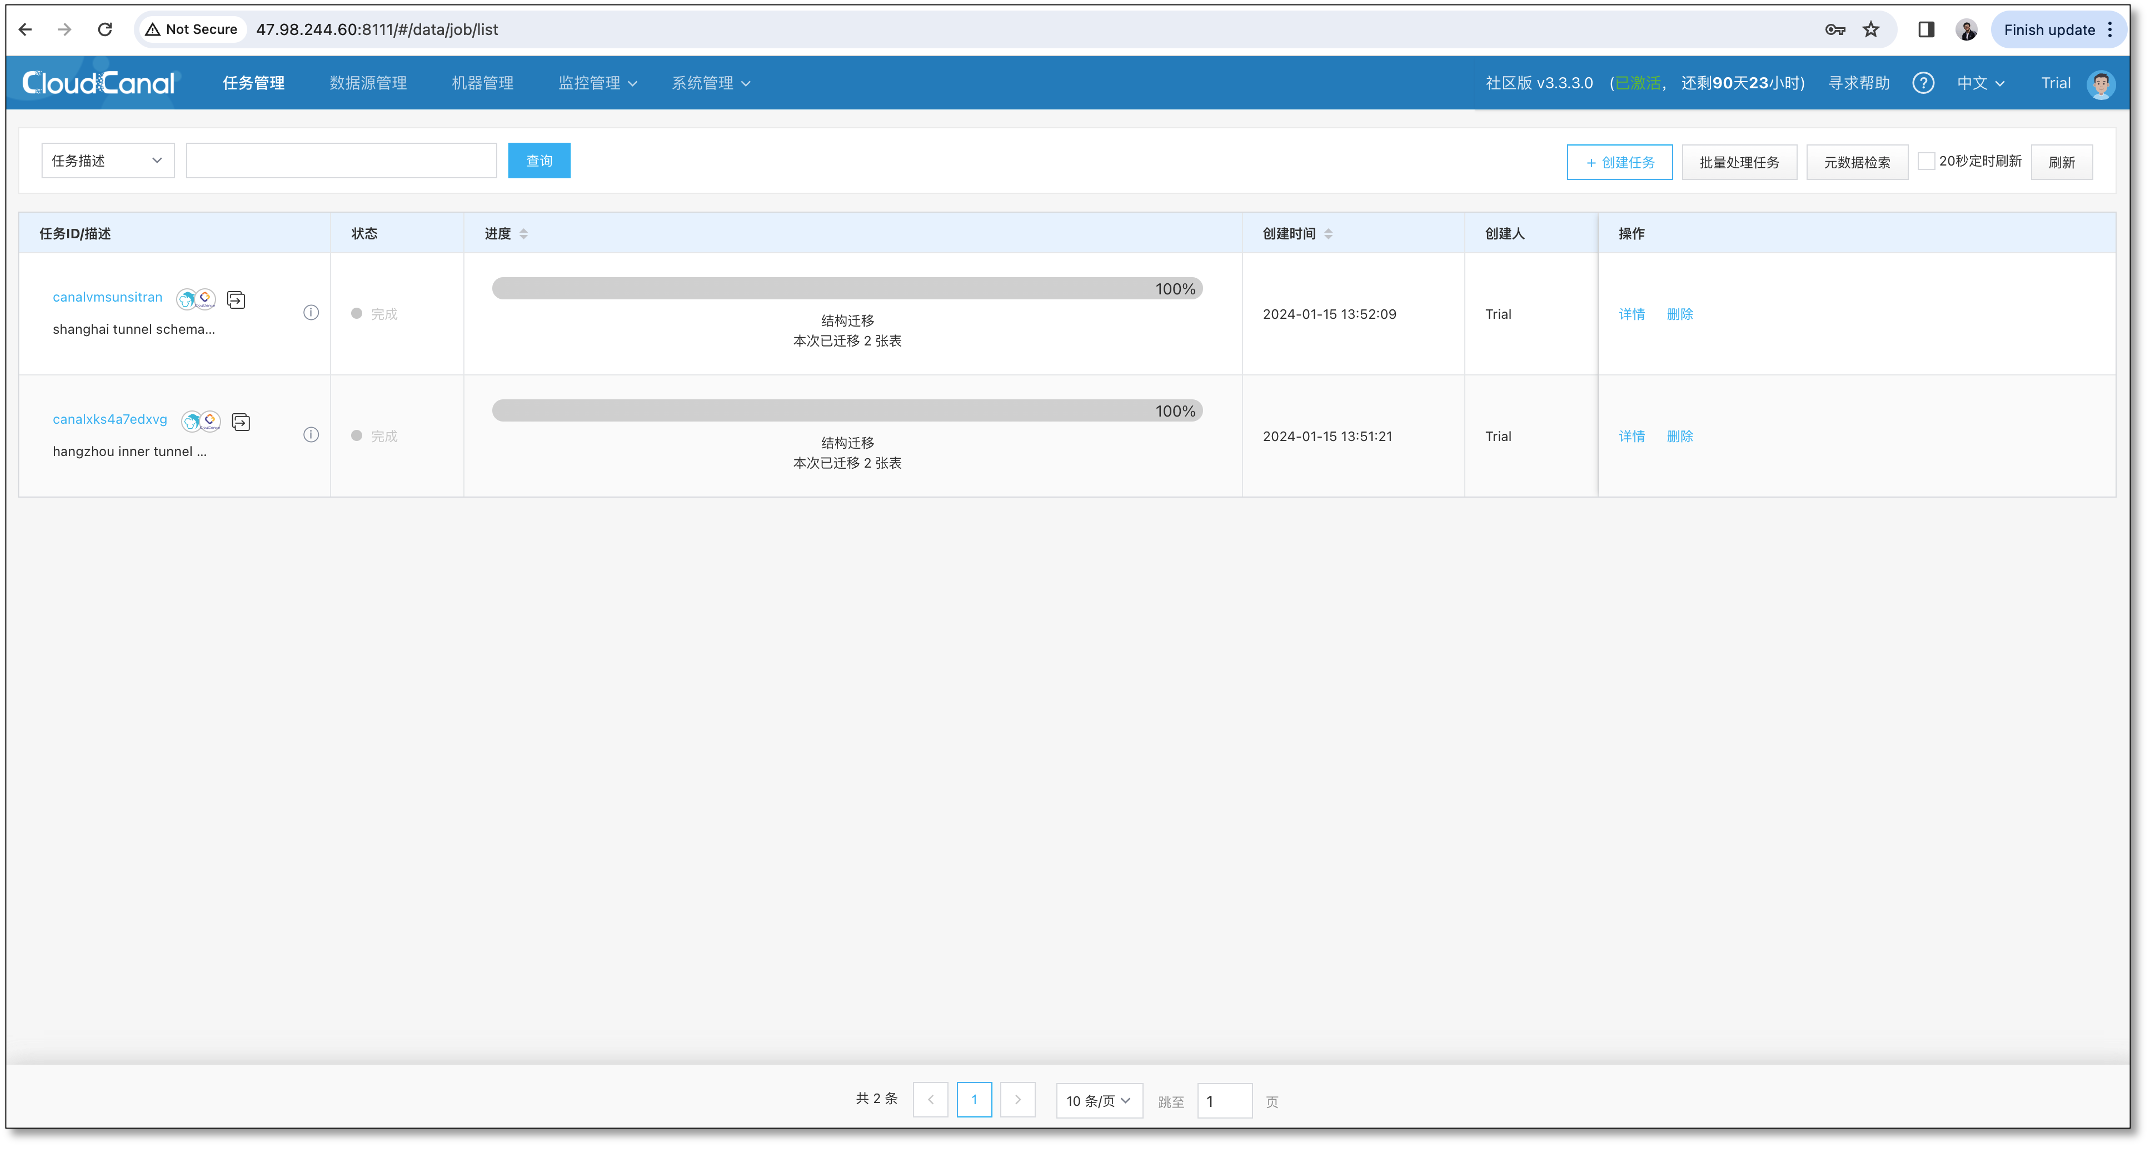Image resolution: width=2150 pixels, height=1152 pixels.
Task: Click 查询 search button
Action: point(539,161)
